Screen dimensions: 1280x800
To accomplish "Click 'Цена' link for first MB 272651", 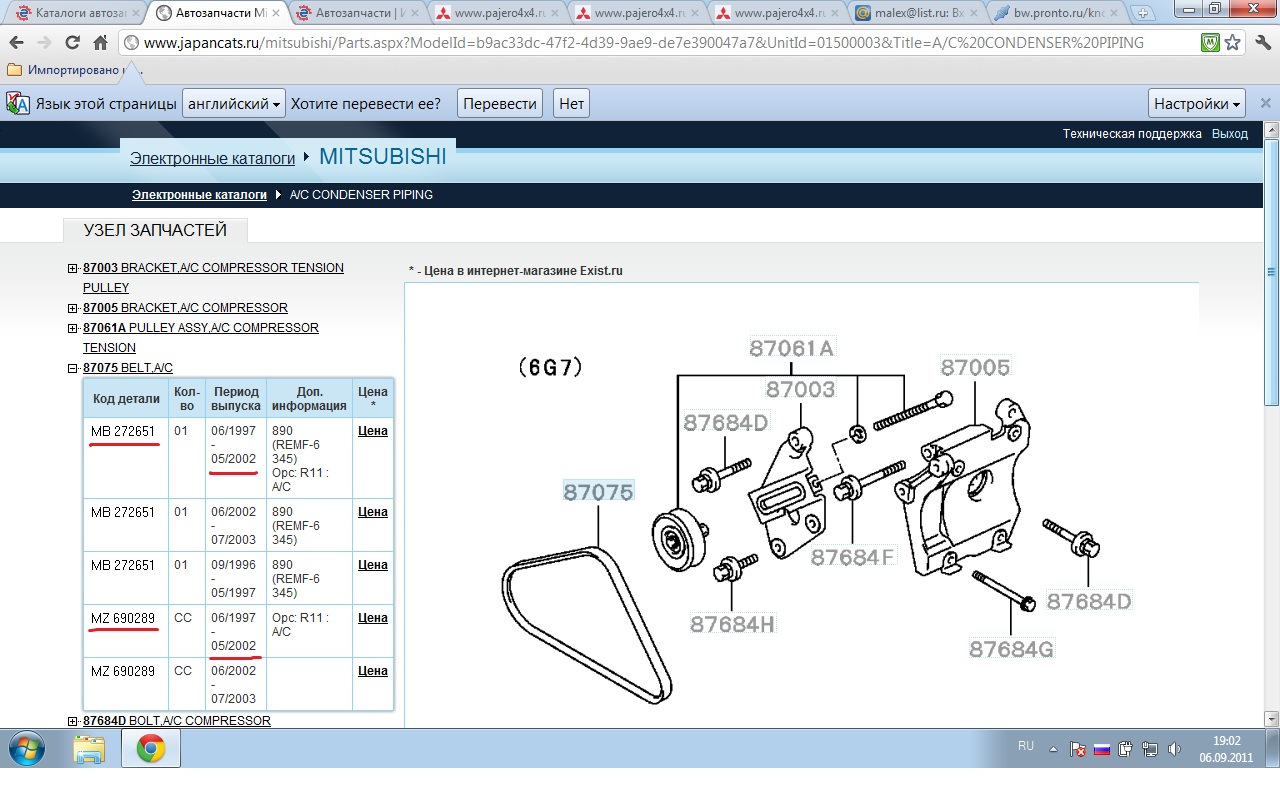I will point(372,431).
